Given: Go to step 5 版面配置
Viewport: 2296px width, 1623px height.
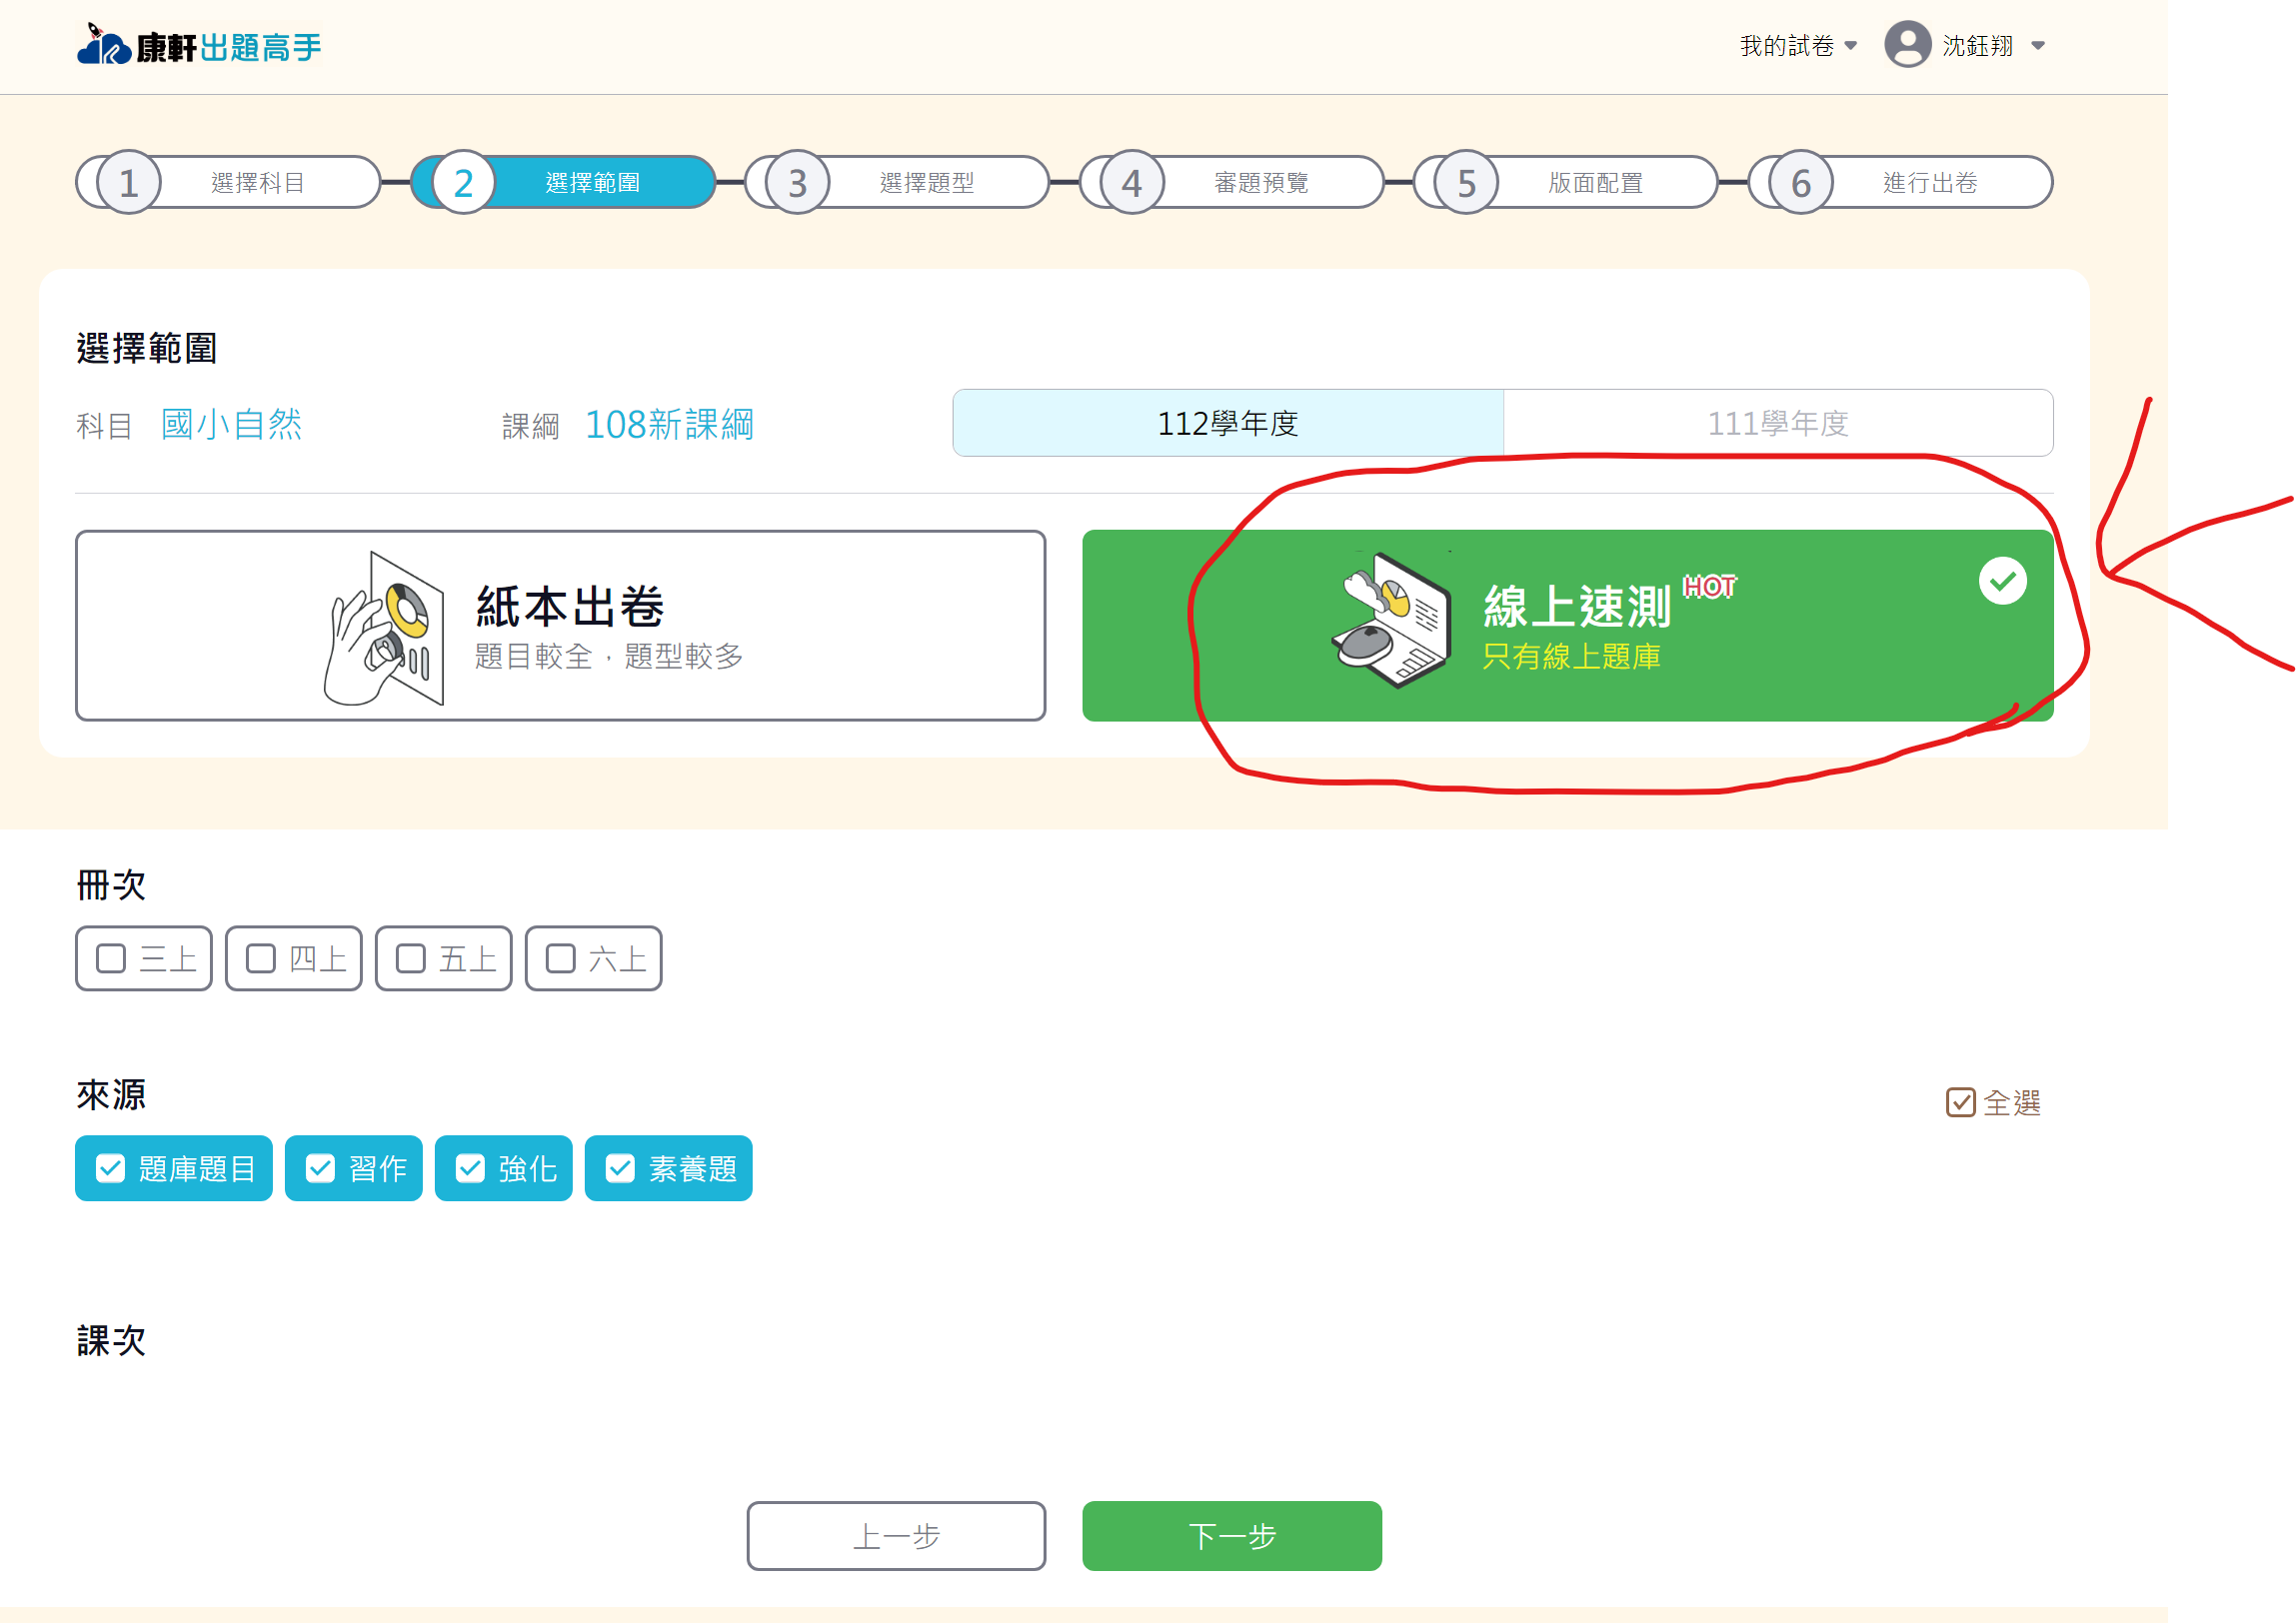Looking at the screenshot, I should tap(1566, 182).
